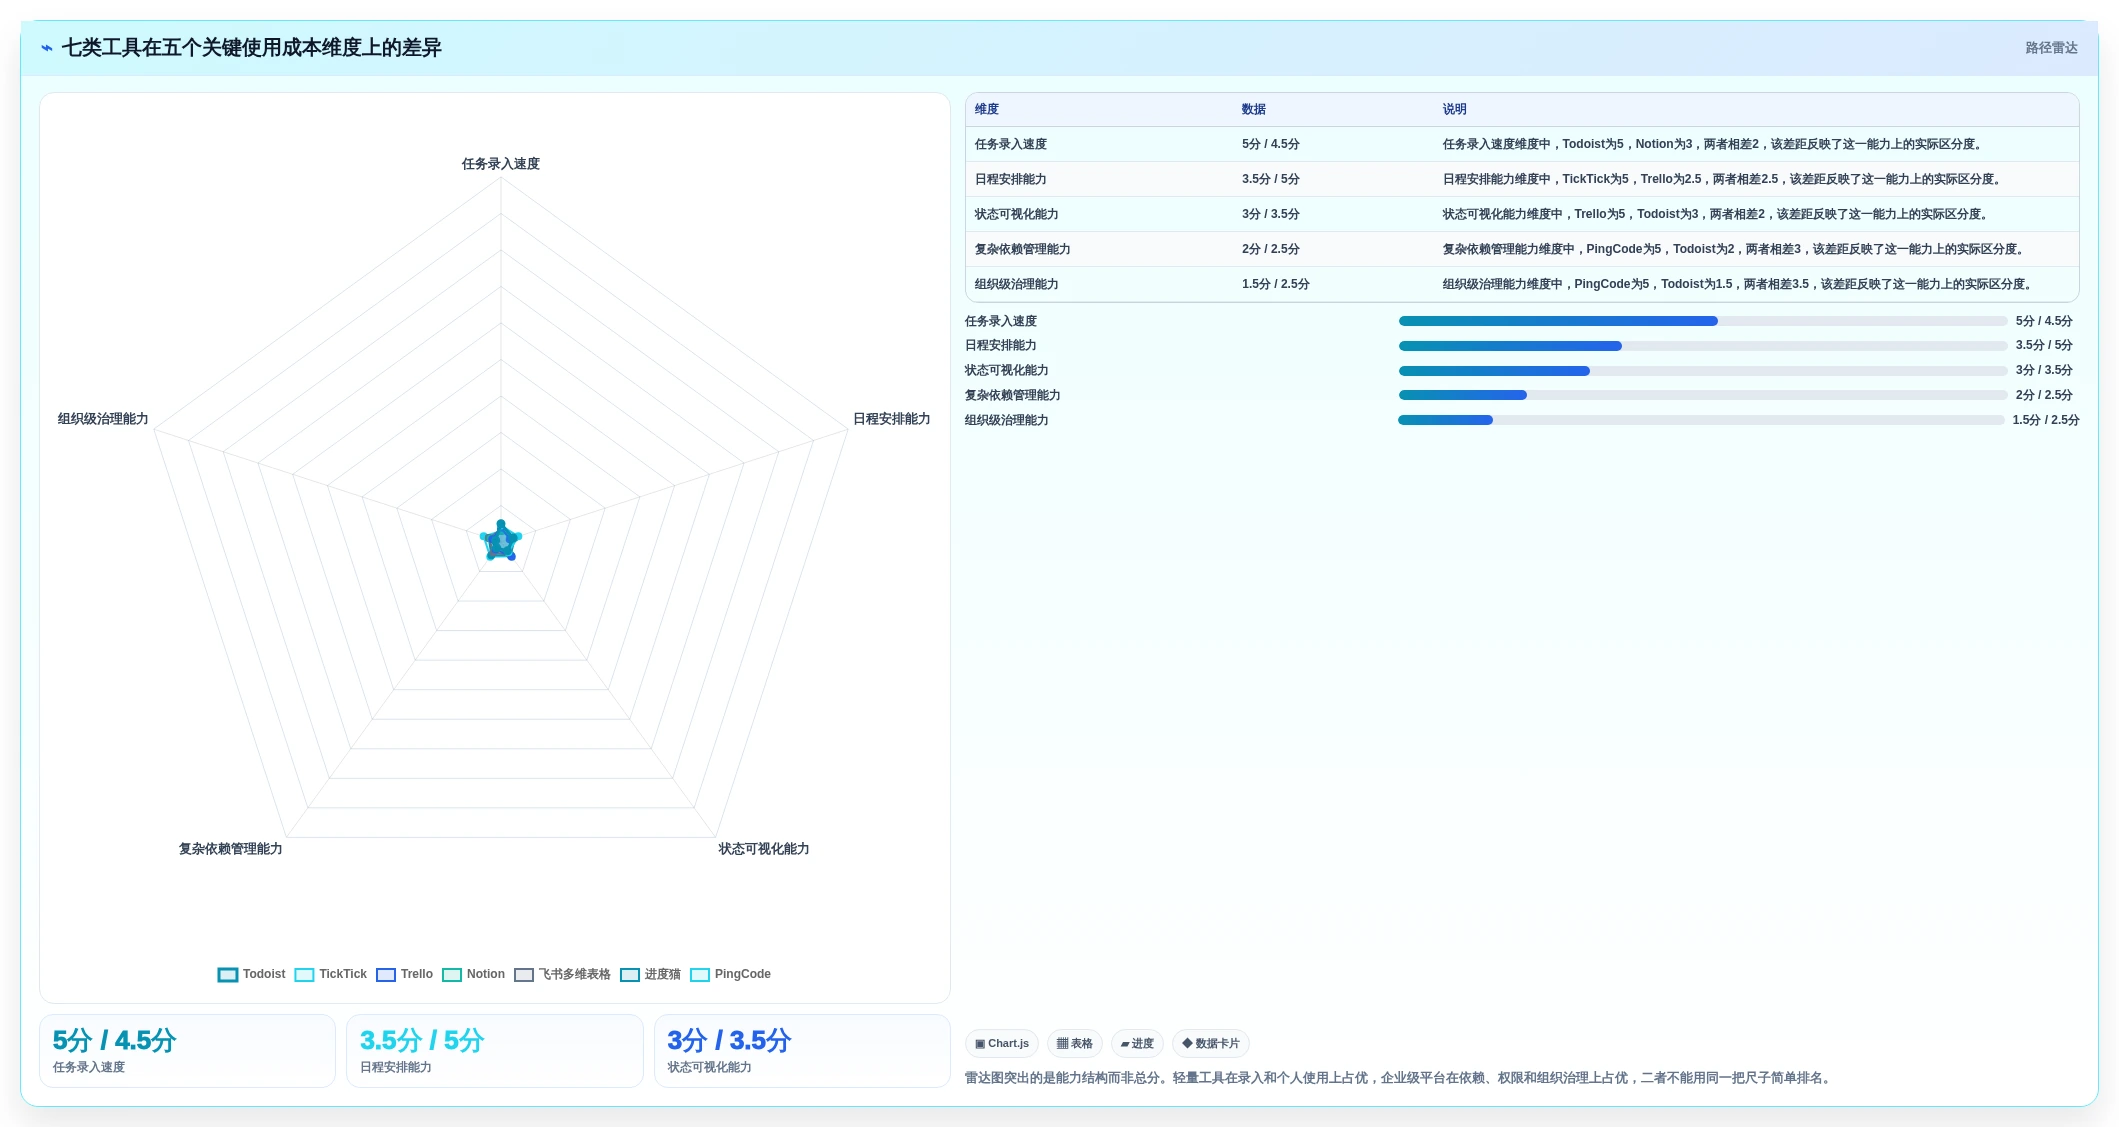This screenshot has width=2119, height=1127.
Task: Select table row cell 日程安排能力
Action: pos(1011,180)
